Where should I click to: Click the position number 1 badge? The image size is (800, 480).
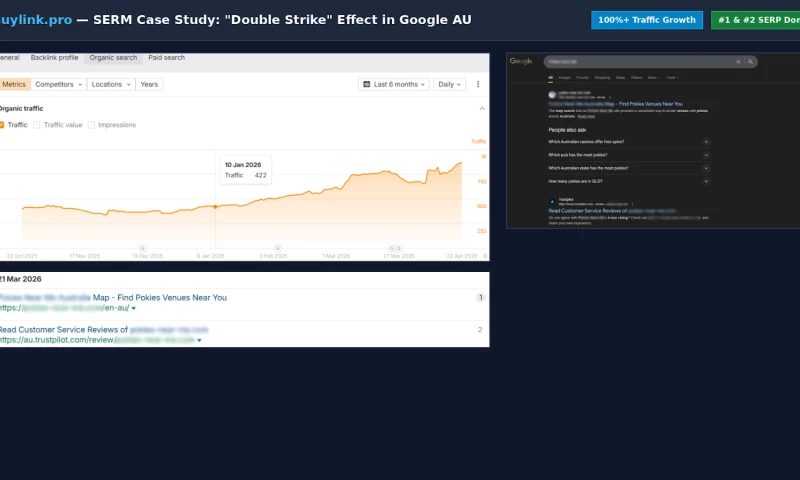tap(480, 297)
